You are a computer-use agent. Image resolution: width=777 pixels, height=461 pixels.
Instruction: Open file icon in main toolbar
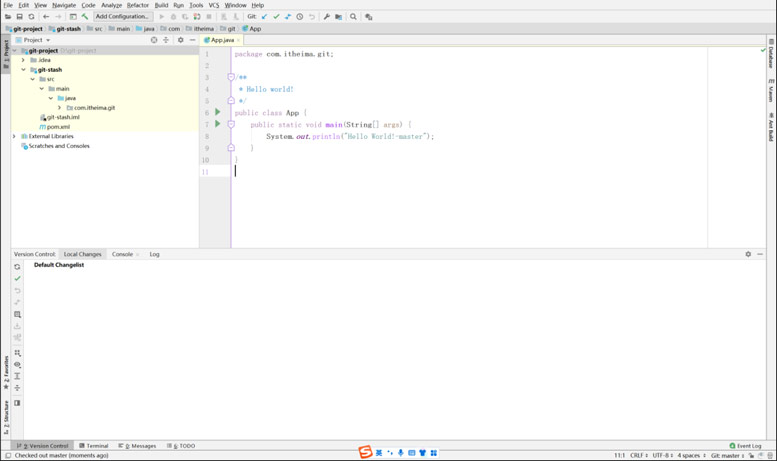click(x=8, y=17)
